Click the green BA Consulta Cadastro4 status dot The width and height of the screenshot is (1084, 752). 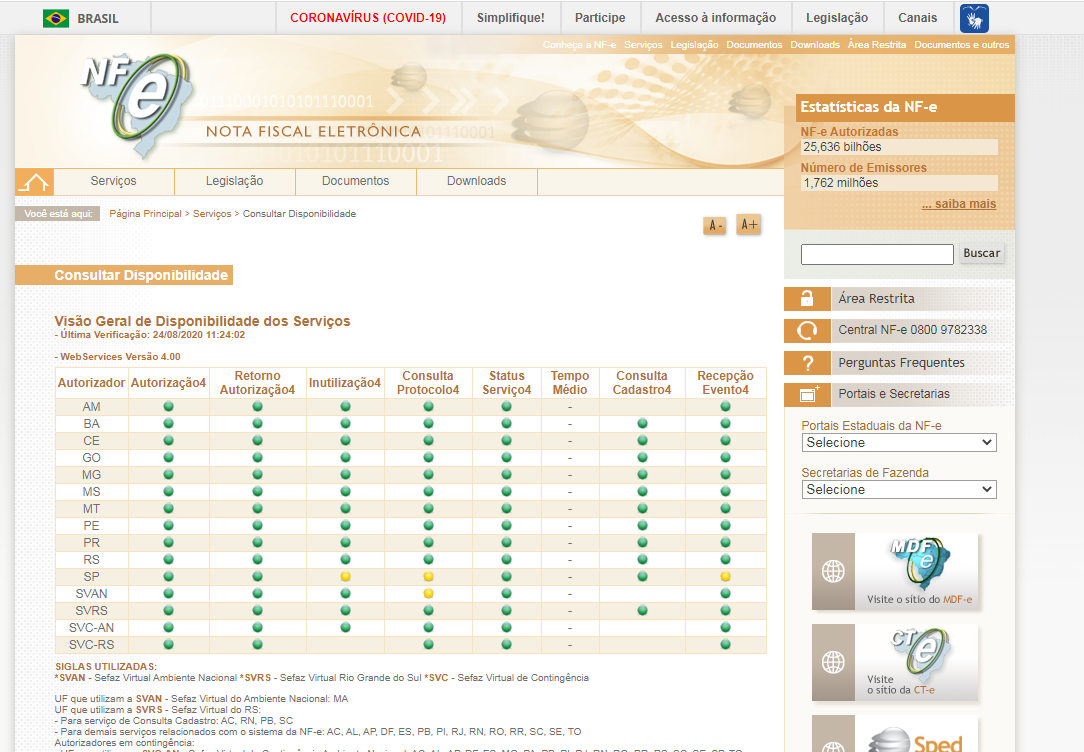(x=642, y=424)
